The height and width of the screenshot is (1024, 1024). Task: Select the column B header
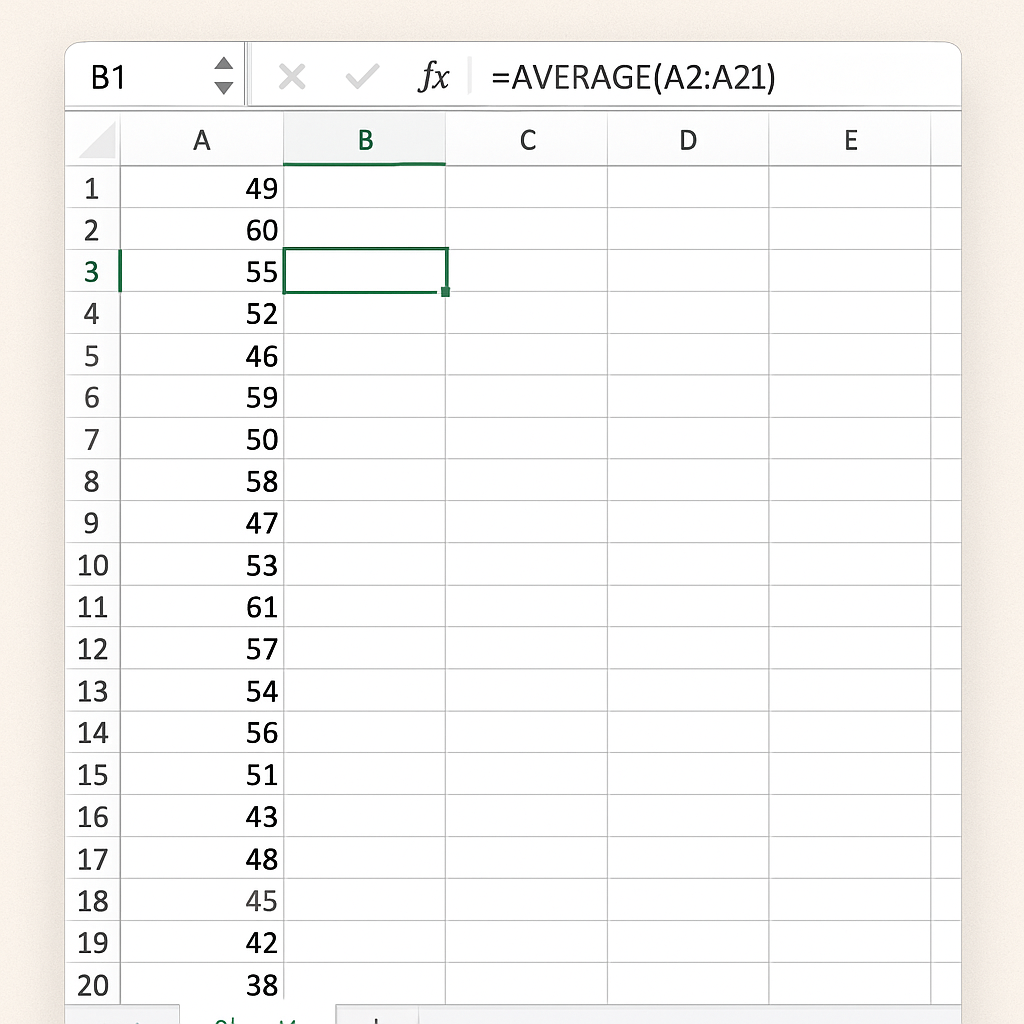click(365, 141)
